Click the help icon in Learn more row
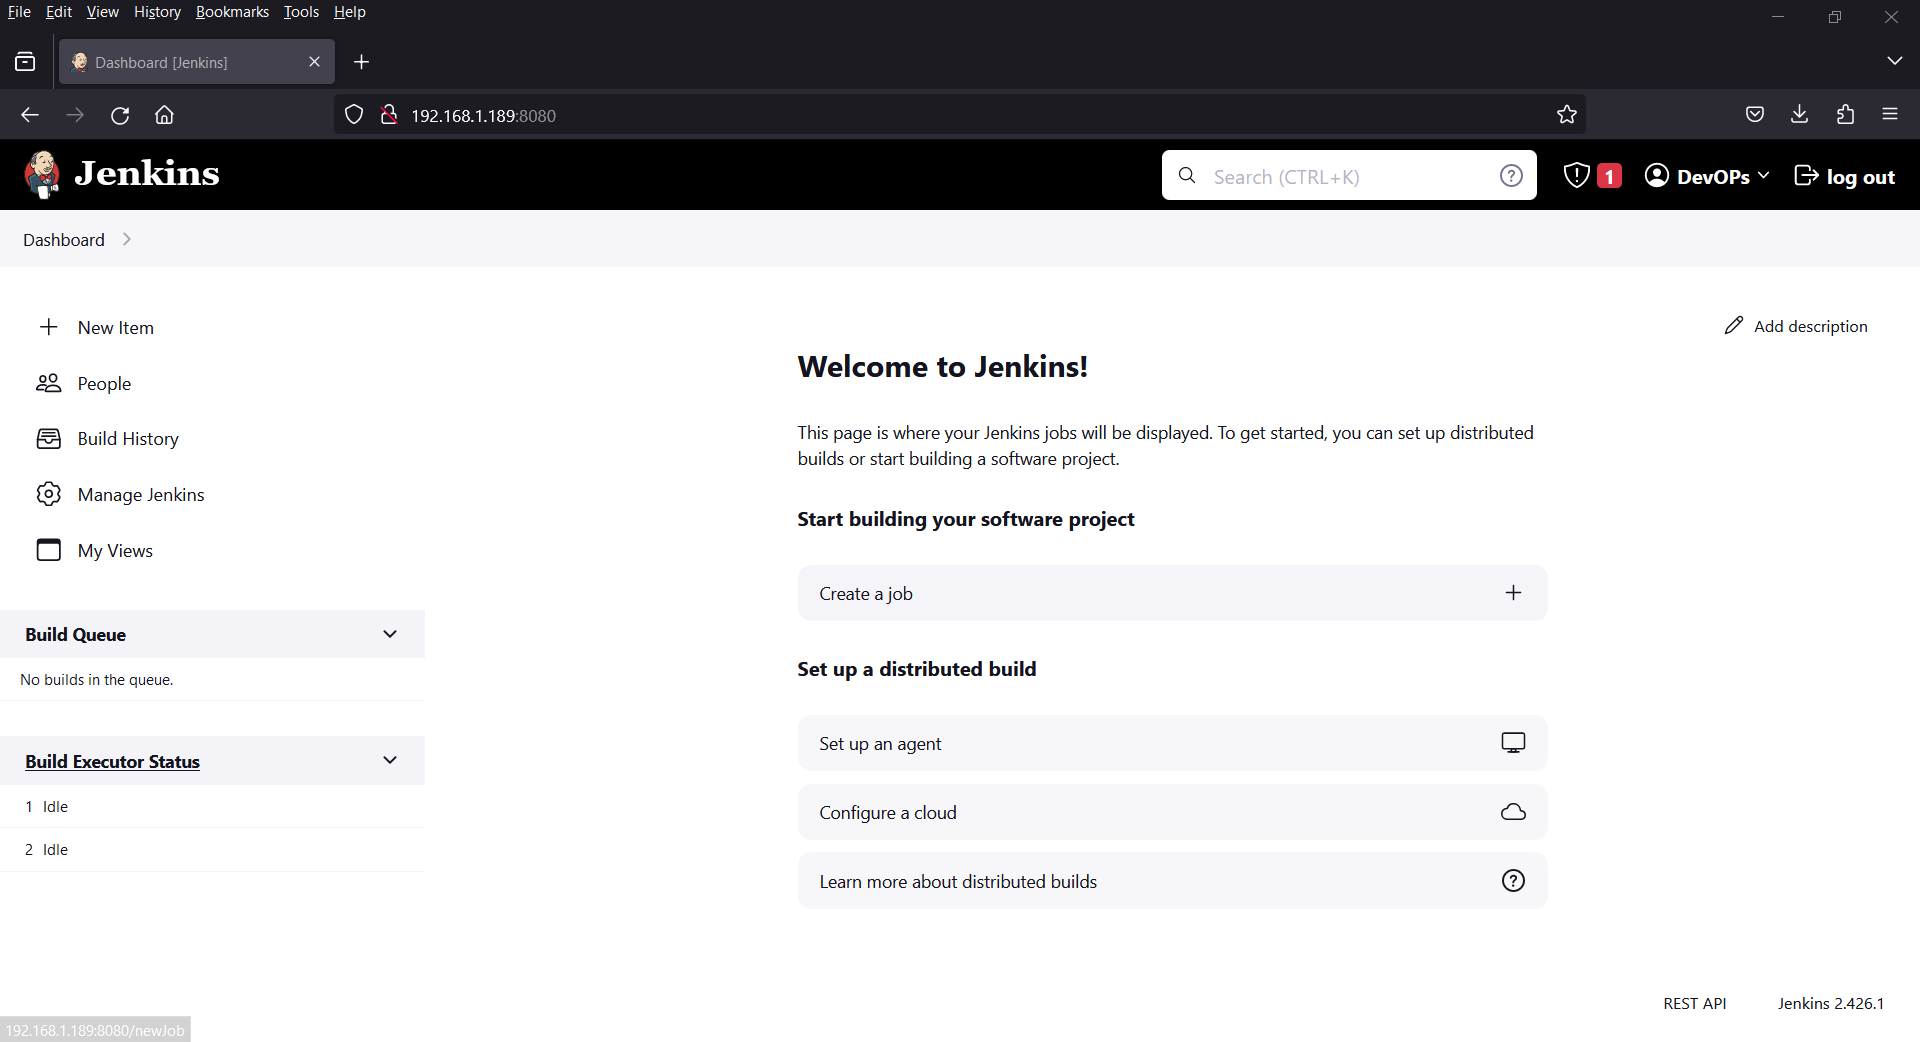The image size is (1920, 1042). pyautogui.click(x=1513, y=881)
